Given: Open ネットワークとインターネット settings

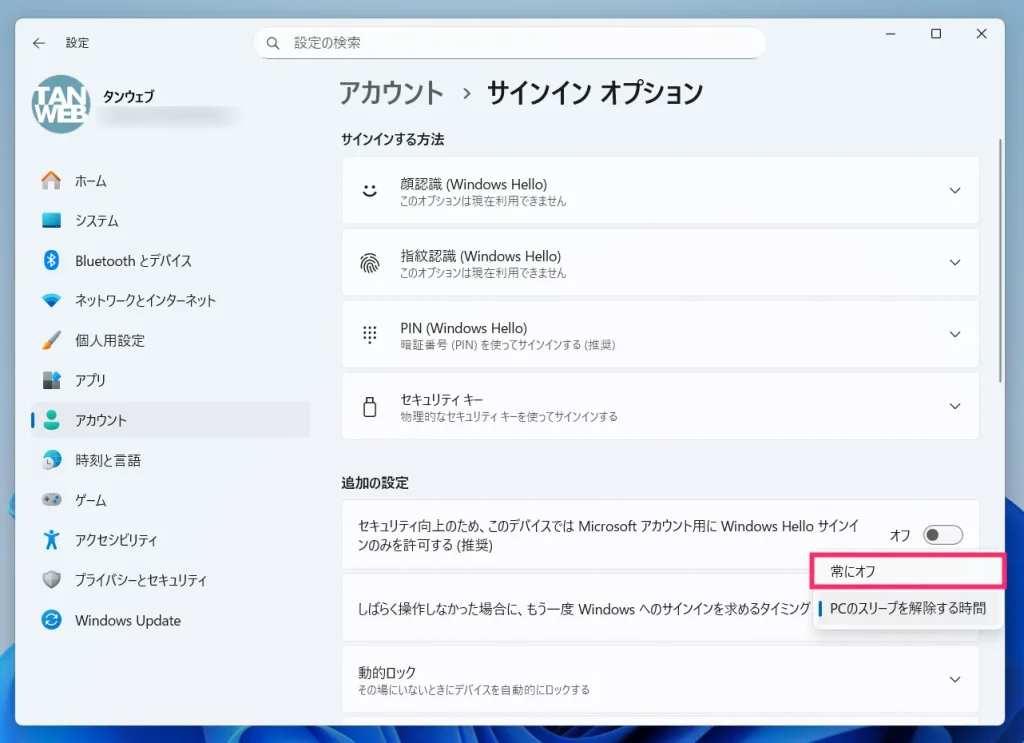Looking at the screenshot, I should click(x=145, y=300).
